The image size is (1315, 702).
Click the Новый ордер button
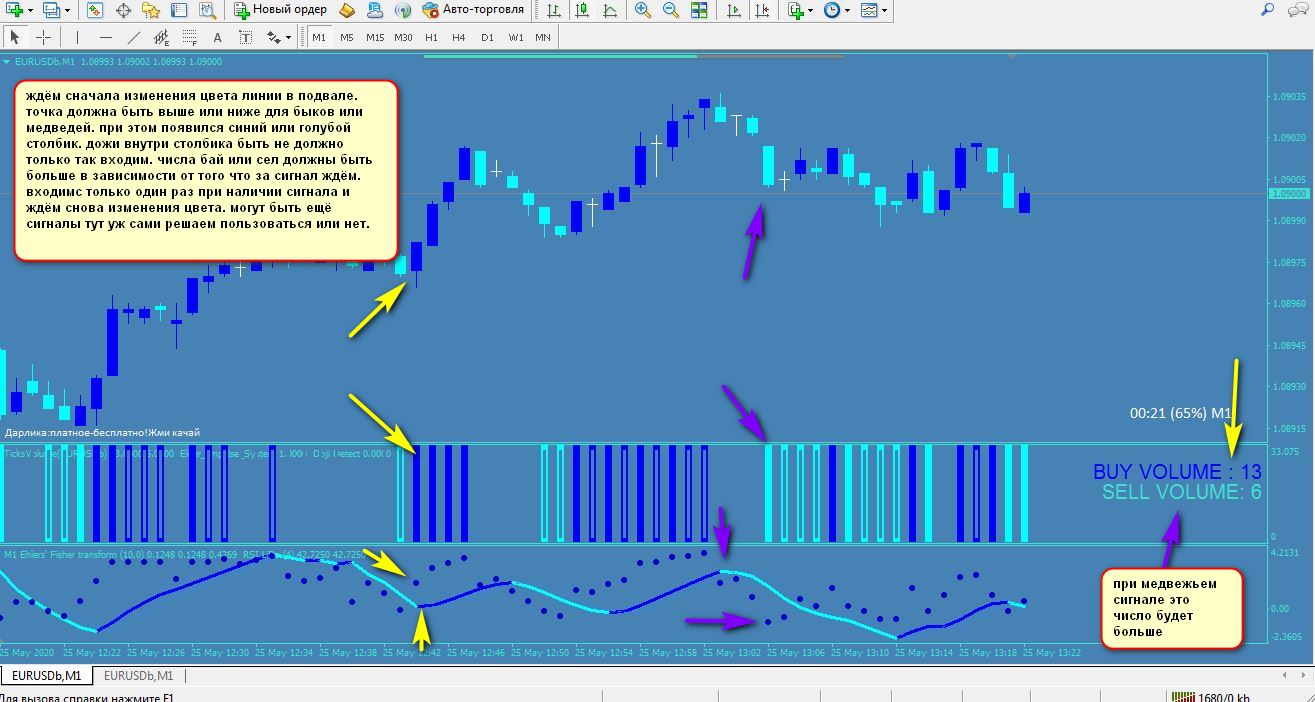[x=281, y=10]
